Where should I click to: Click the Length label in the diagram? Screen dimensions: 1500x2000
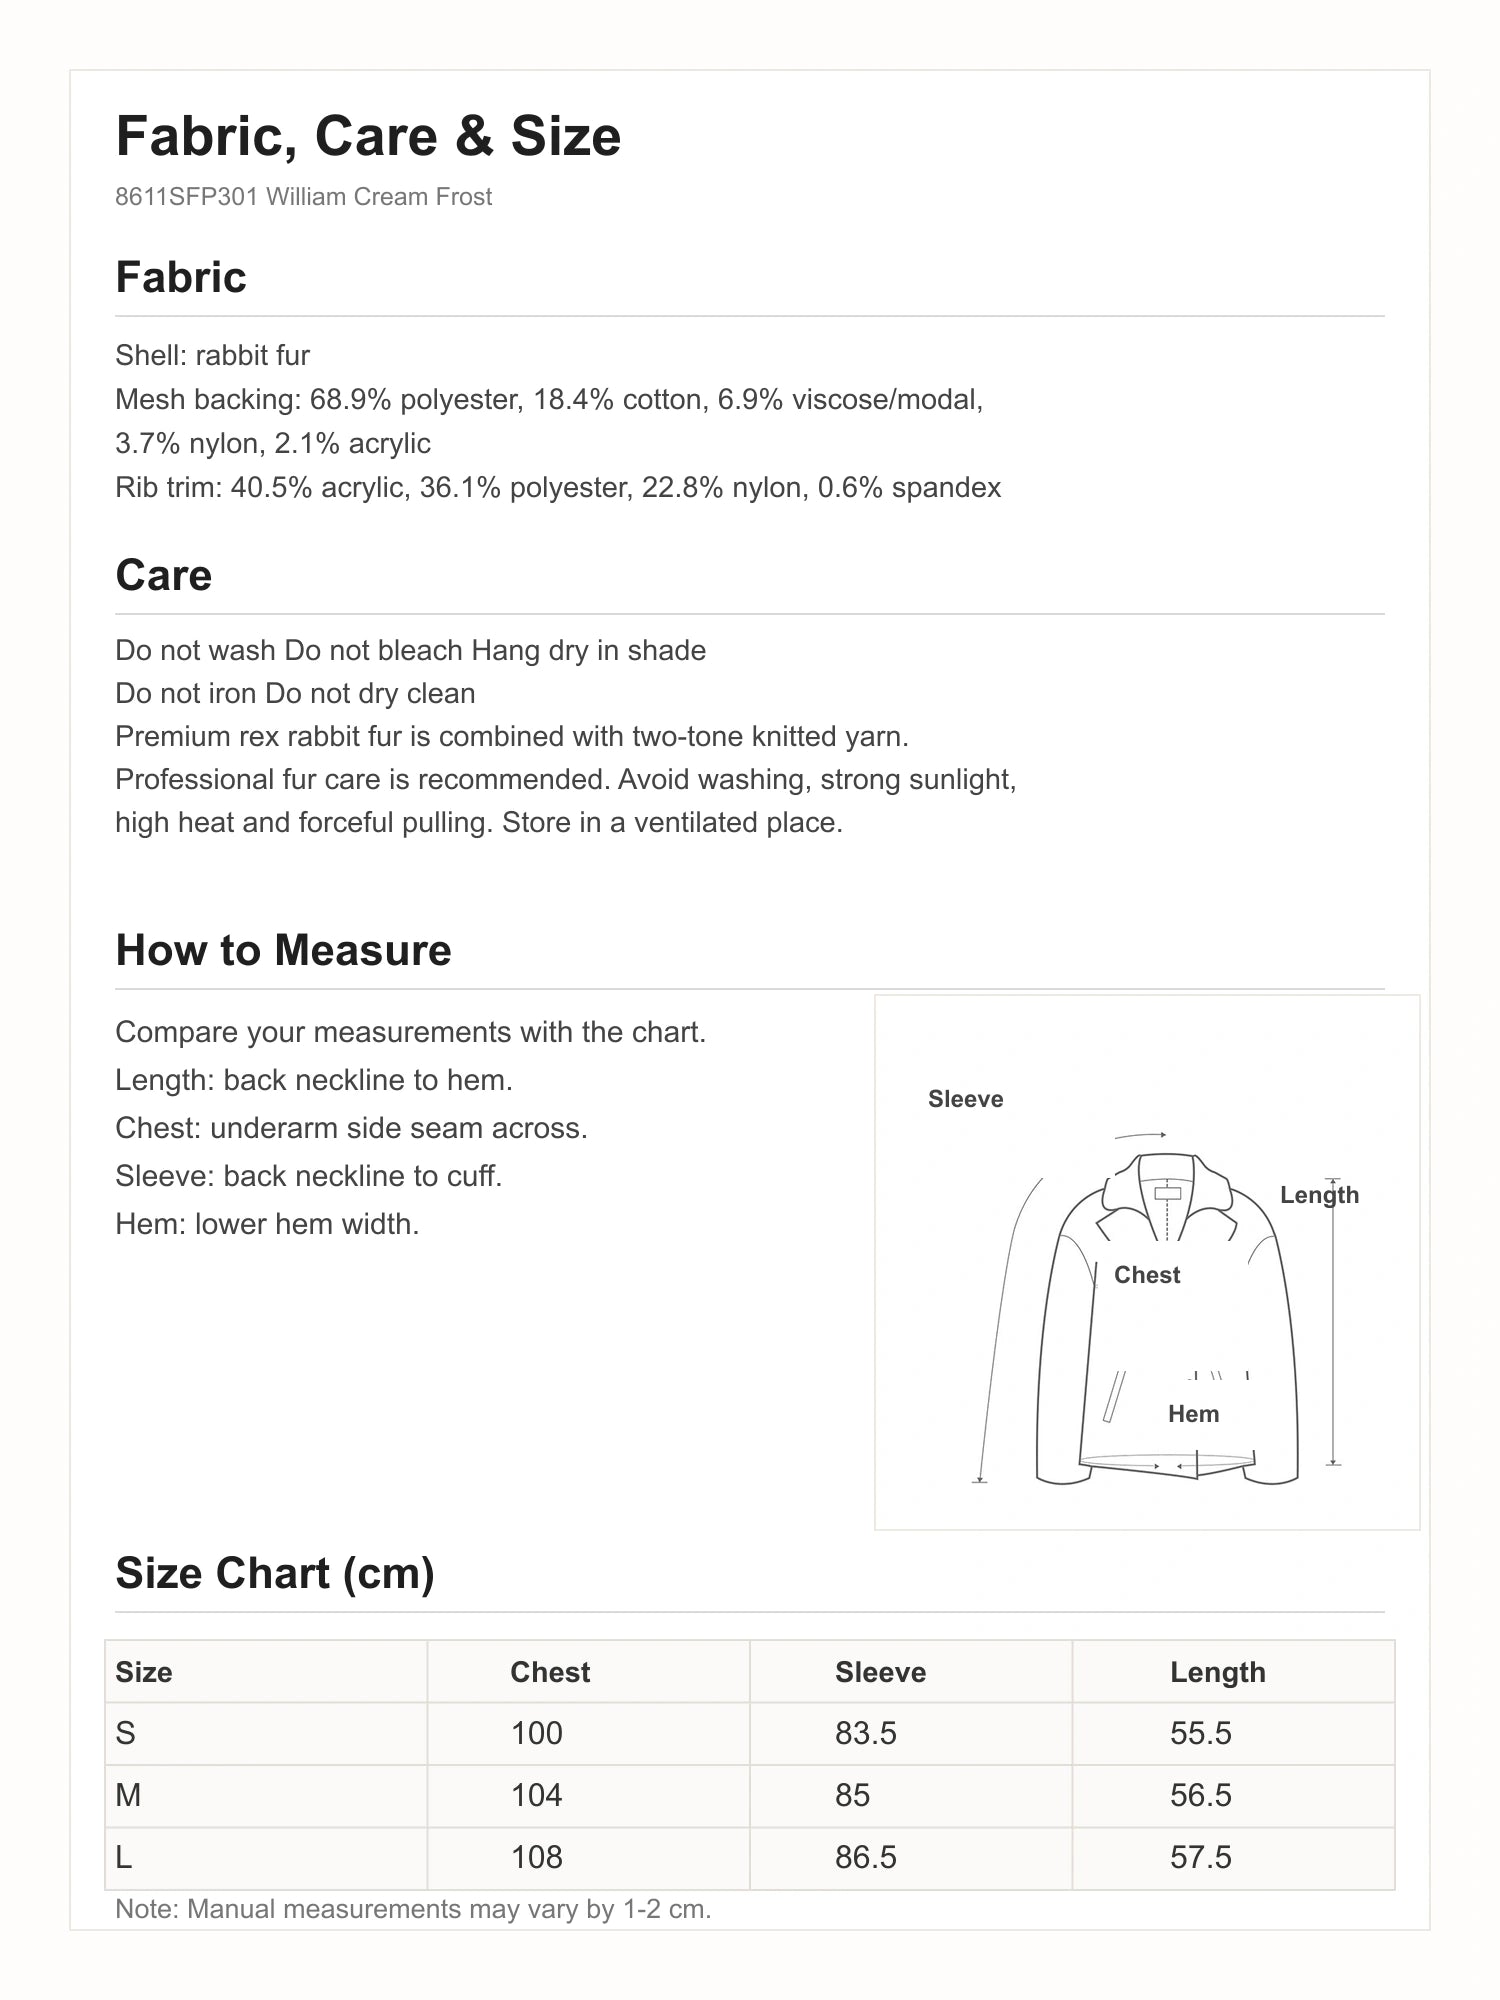pyautogui.click(x=1319, y=1195)
